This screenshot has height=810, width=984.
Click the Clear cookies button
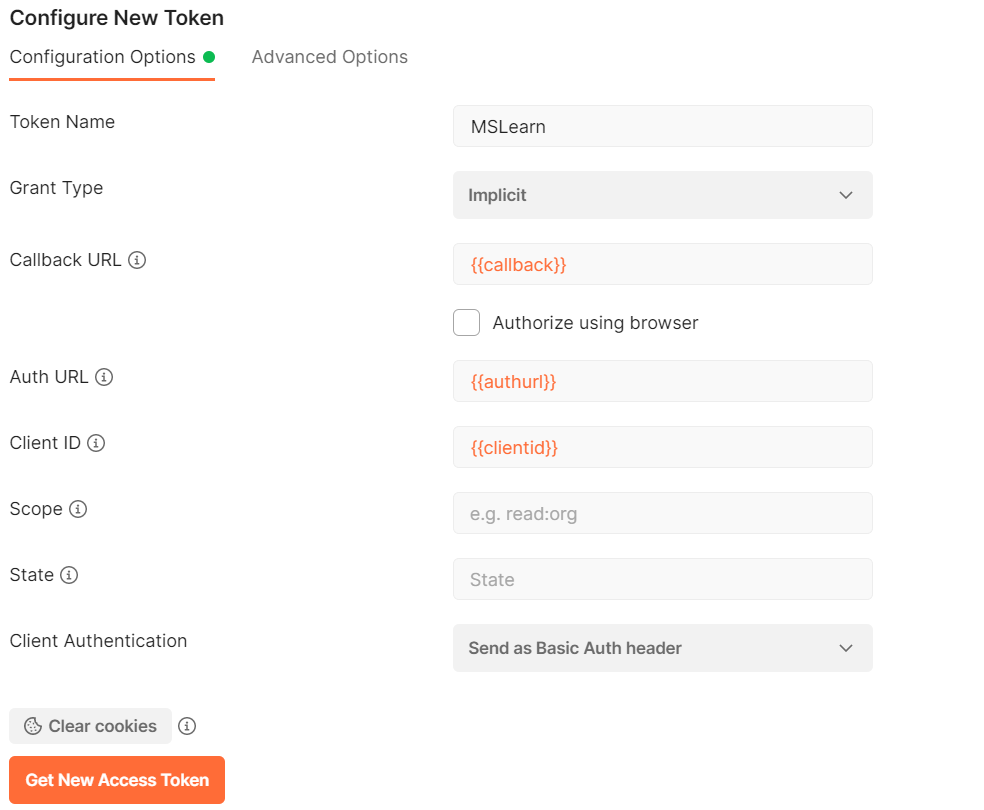tap(90, 726)
